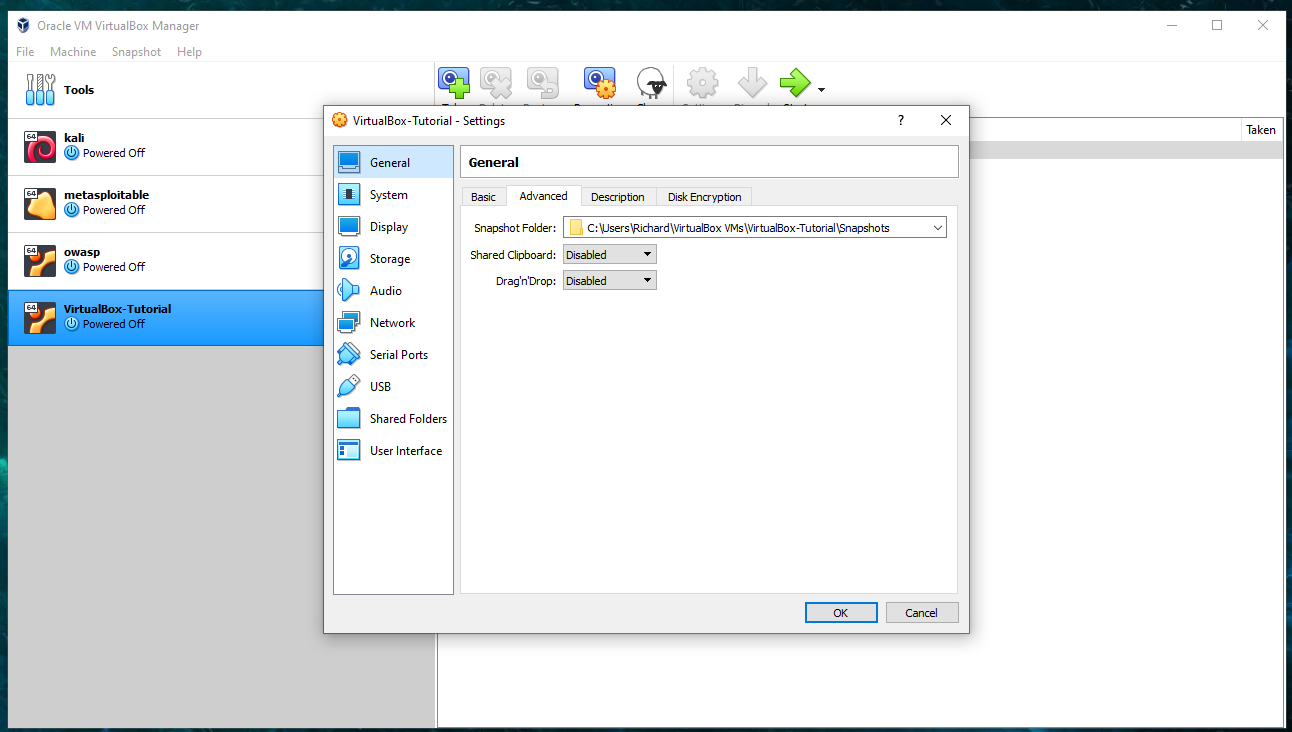This screenshot has height=732, width=1292.
Task: Open the Disk Encryption tab
Action: pos(705,197)
